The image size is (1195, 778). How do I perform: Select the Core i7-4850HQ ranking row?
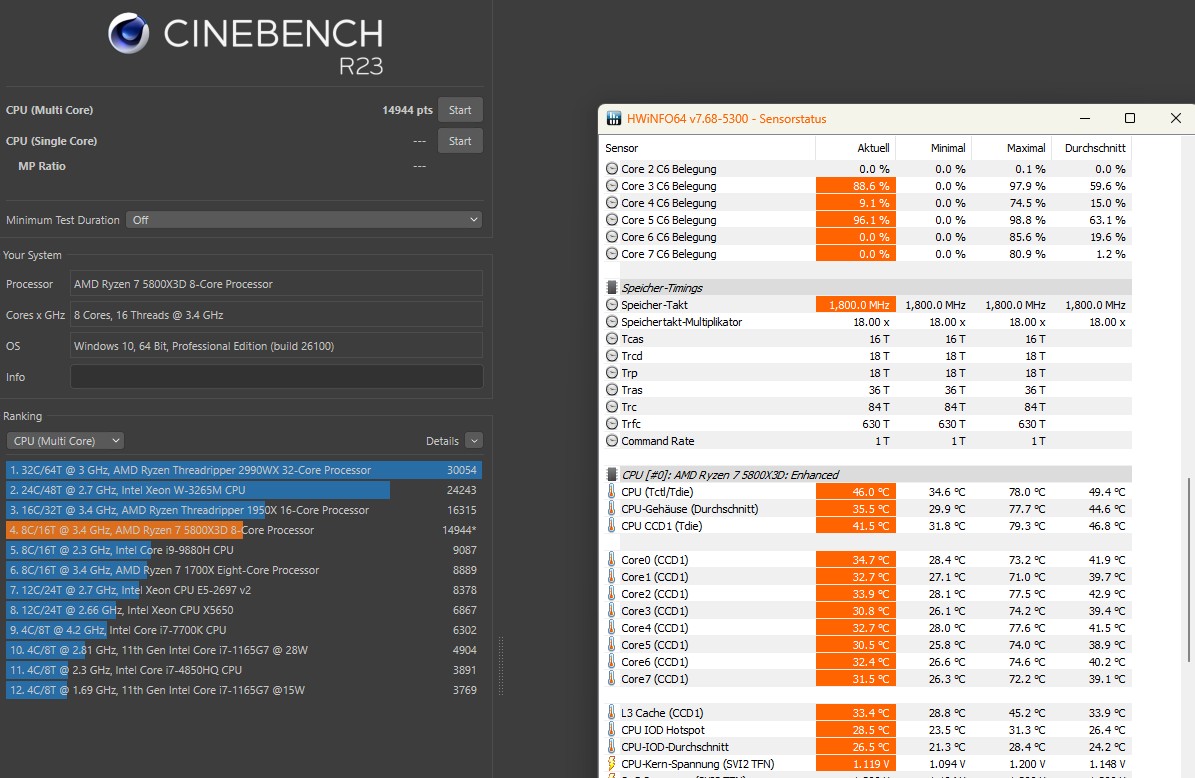(244, 670)
